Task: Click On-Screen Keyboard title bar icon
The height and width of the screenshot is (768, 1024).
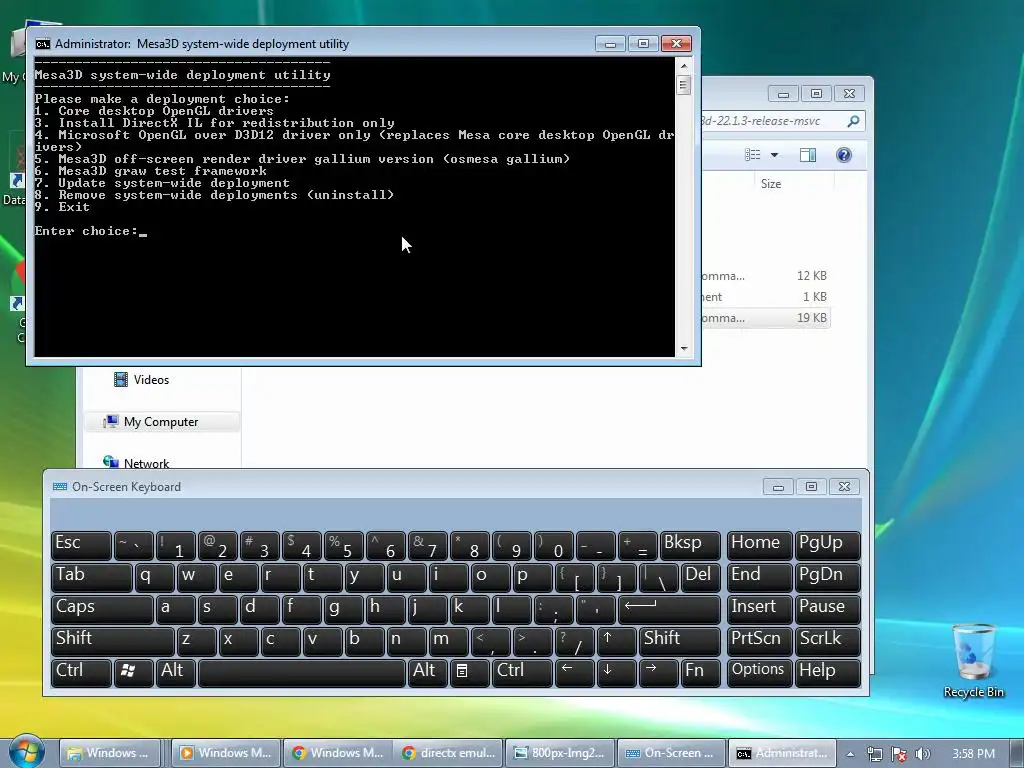Action: click(59, 487)
